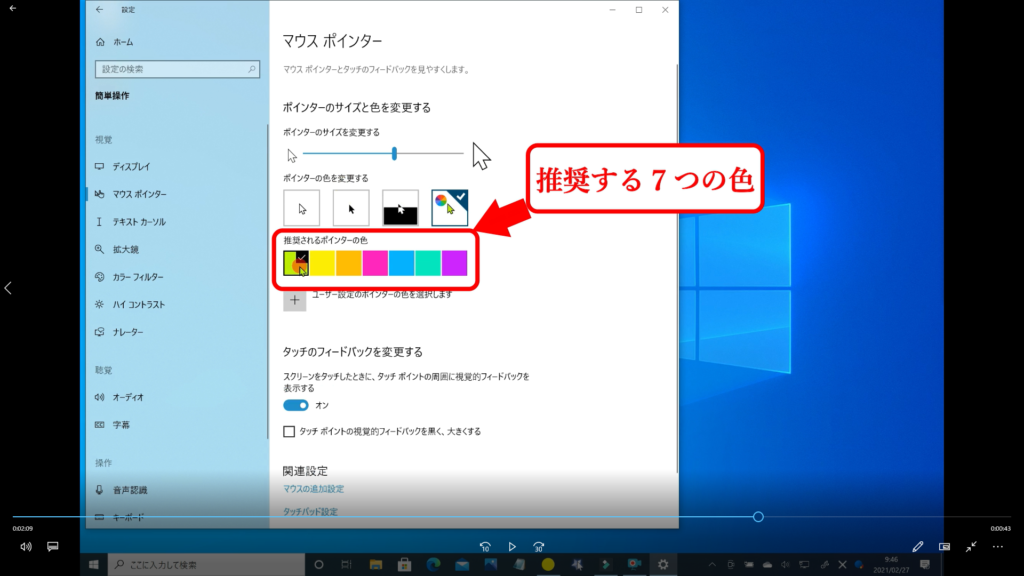The height and width of the screenshot is (576, 1024).
Task: Click the マウスの追加設定 link
Action: (x=313, y=489)
